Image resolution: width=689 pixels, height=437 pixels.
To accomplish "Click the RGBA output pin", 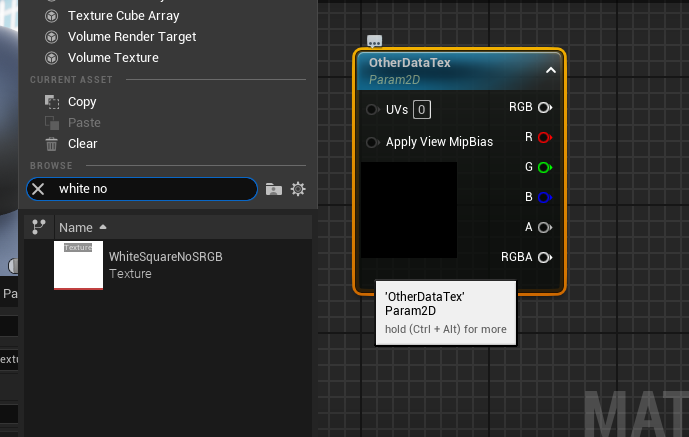I will (545, 257).
